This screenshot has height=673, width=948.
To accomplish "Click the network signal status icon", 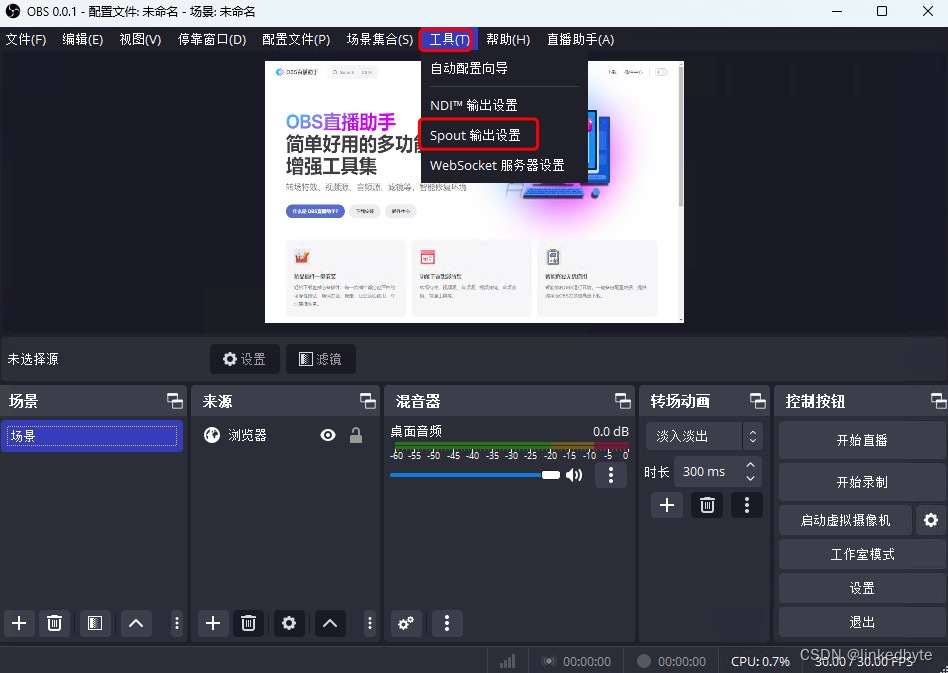I will [x=507, y=662].
